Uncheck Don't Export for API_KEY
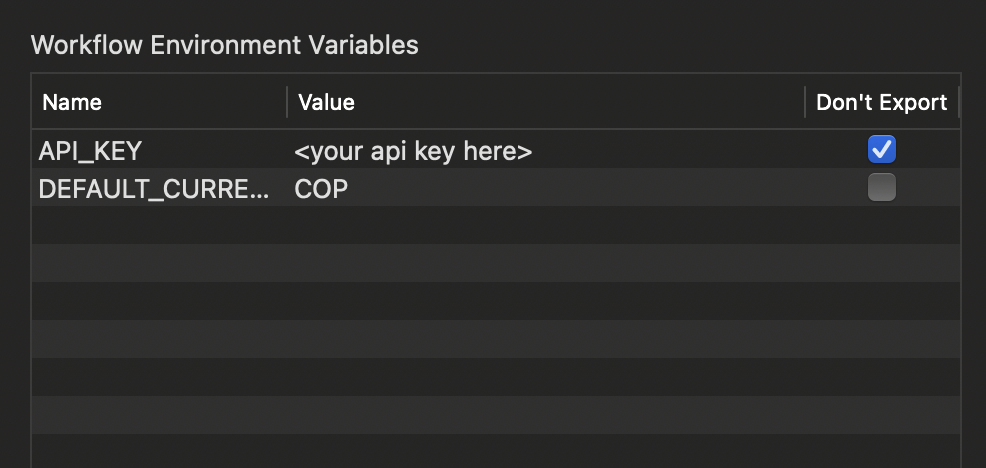 click(882, 150)
